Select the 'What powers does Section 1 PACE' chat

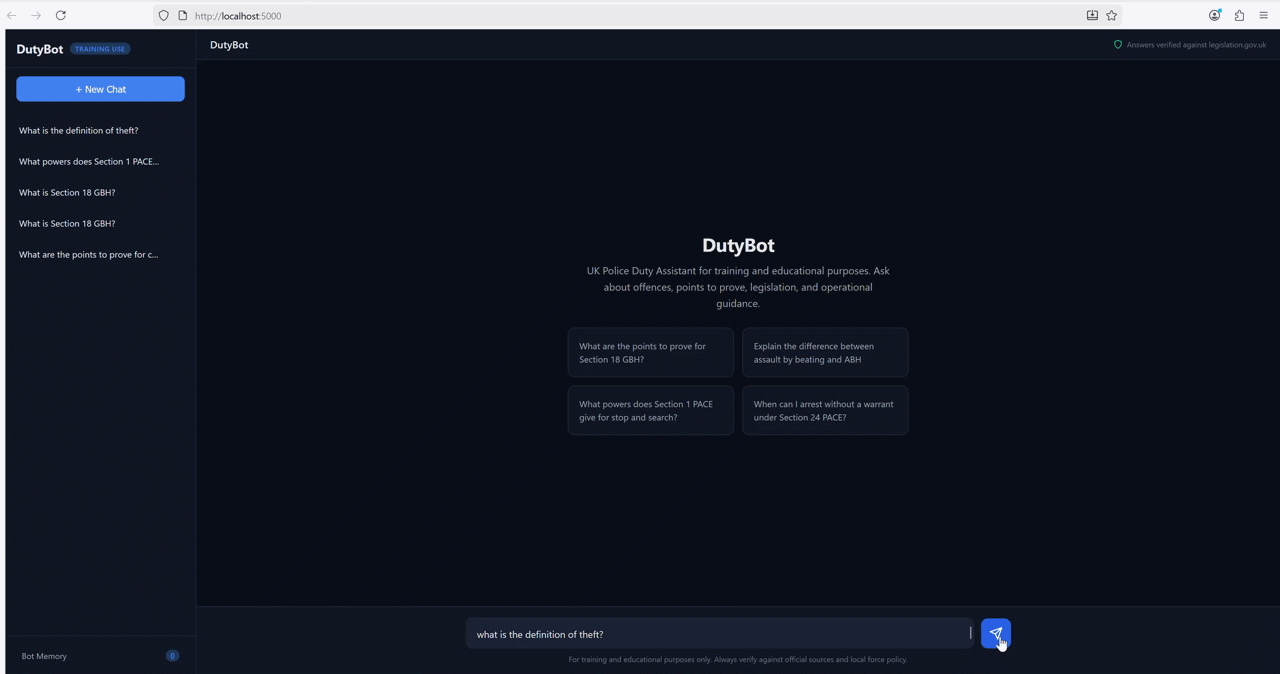pyautogui.click(x=88, y=161)
